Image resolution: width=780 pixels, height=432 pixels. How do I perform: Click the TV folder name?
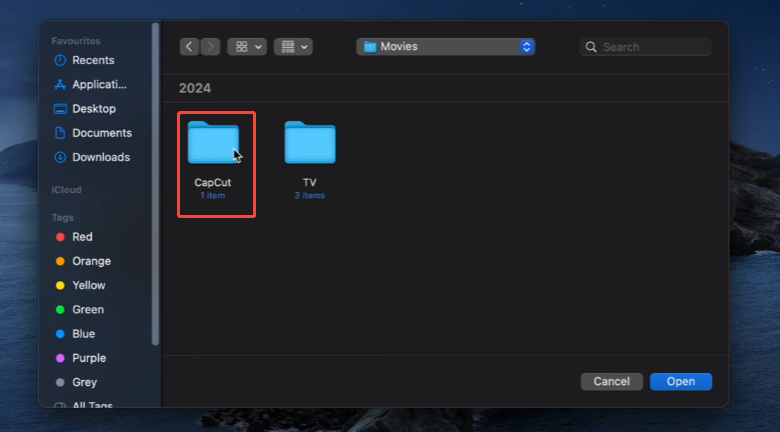pyautogui.click(x=310, y=183)
